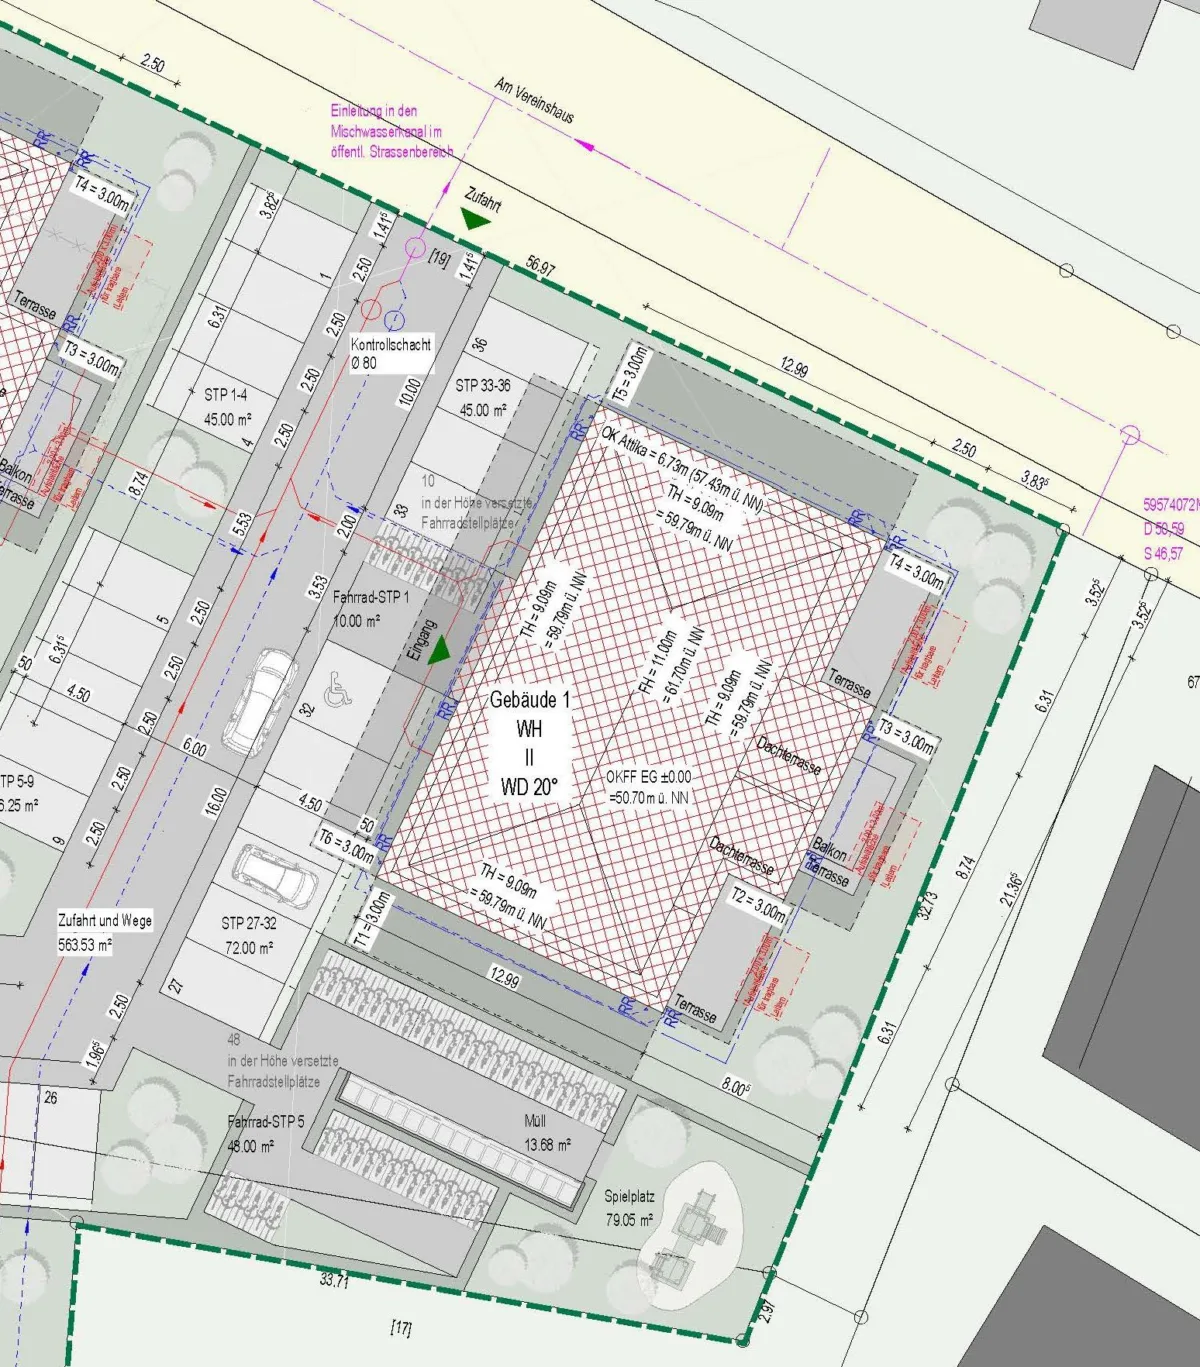
Task: Select the magenta Einleitung Mischwasserkanal note
Action: point(391,131)
